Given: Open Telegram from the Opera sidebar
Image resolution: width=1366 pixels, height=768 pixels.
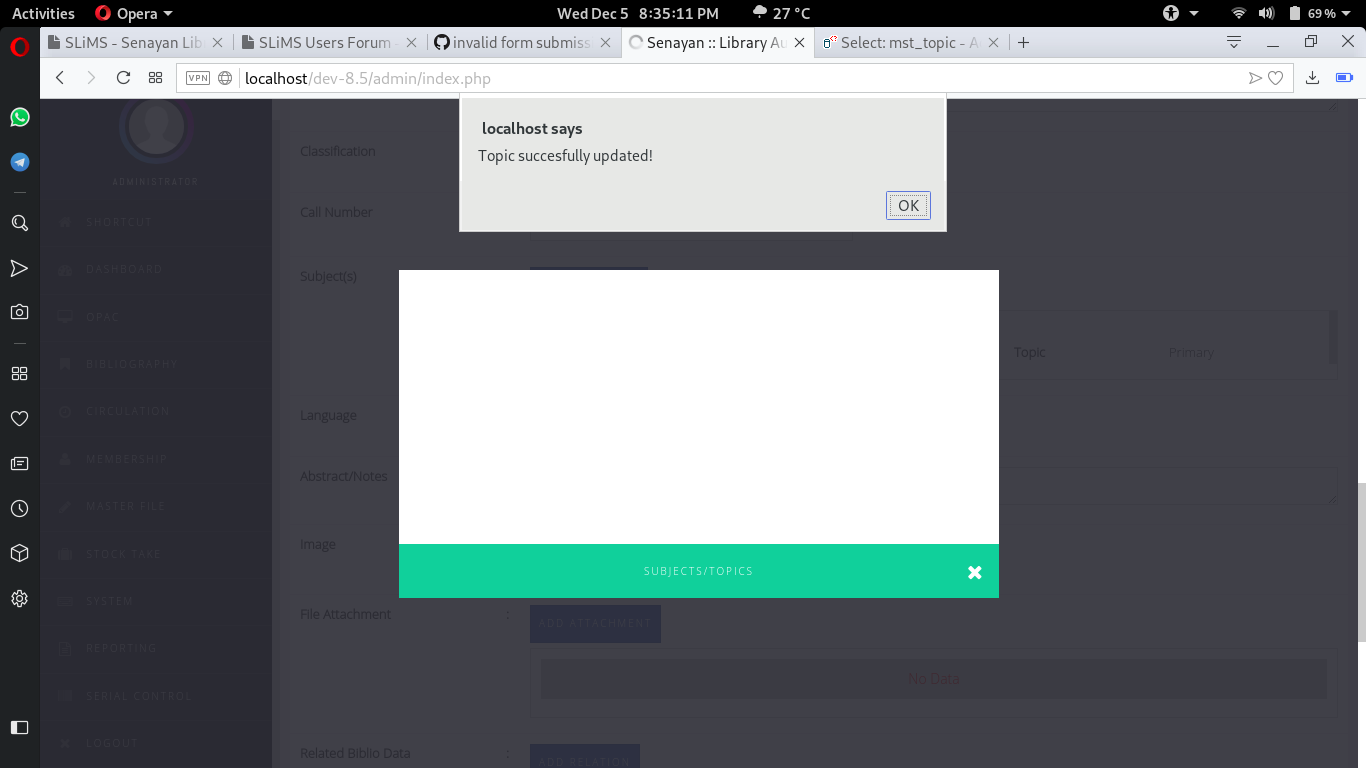Looking at the screenshot, I should click(19, 161).
